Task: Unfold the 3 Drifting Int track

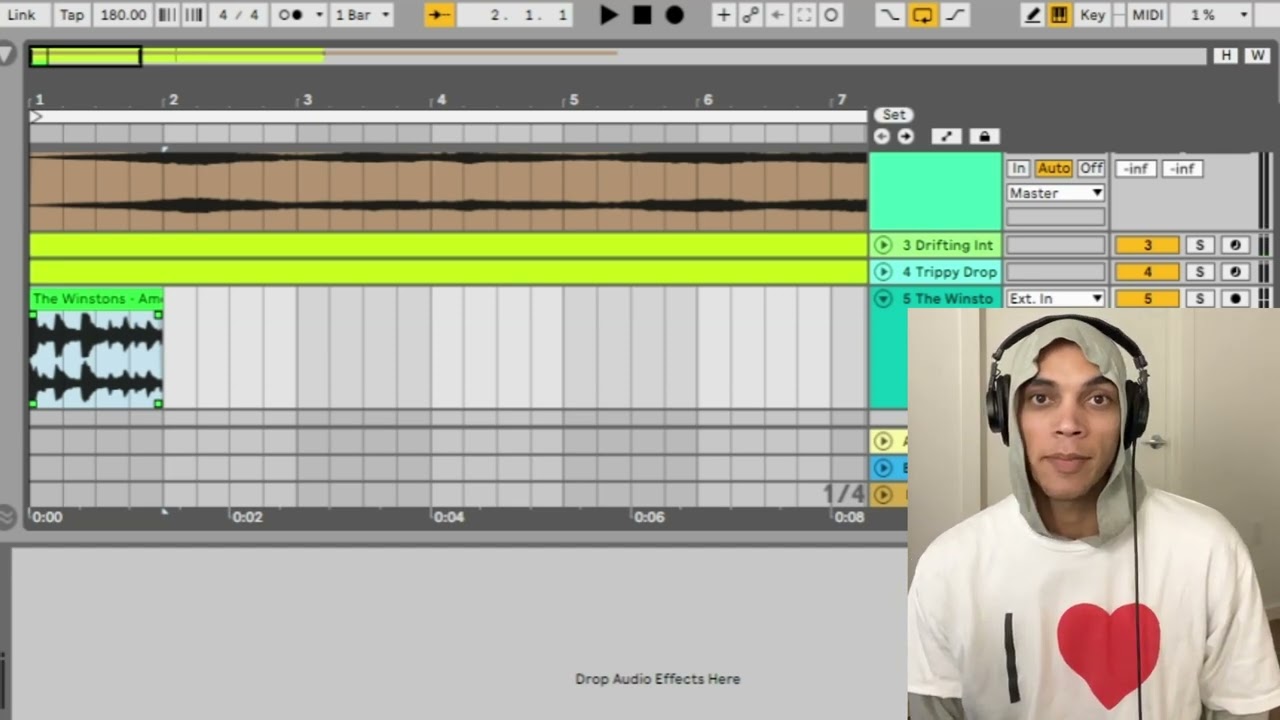Action: [882, 245]
